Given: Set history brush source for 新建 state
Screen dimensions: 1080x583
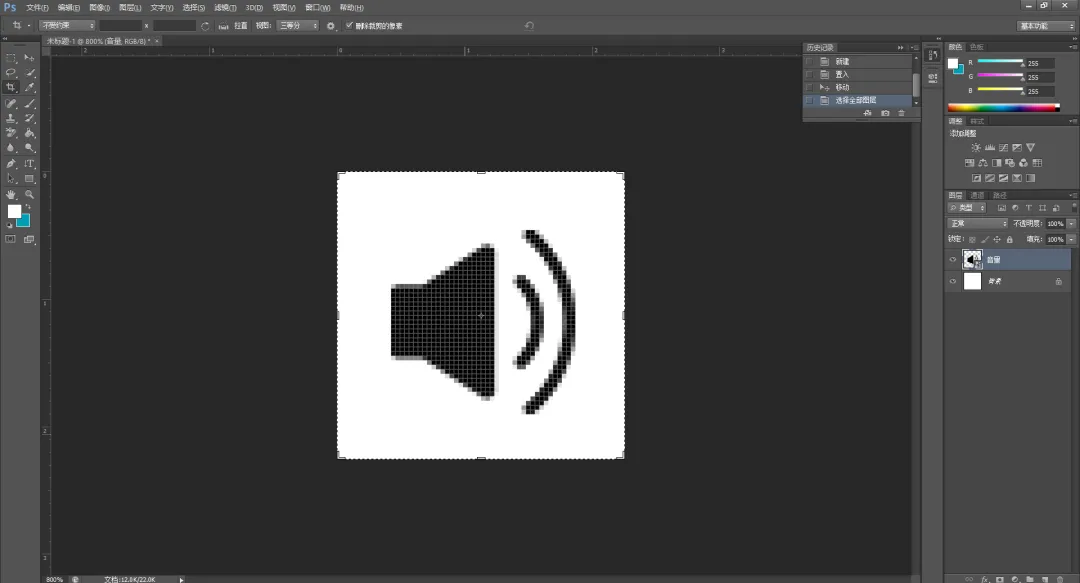Looking at the screenshot, I should (809, 61).
